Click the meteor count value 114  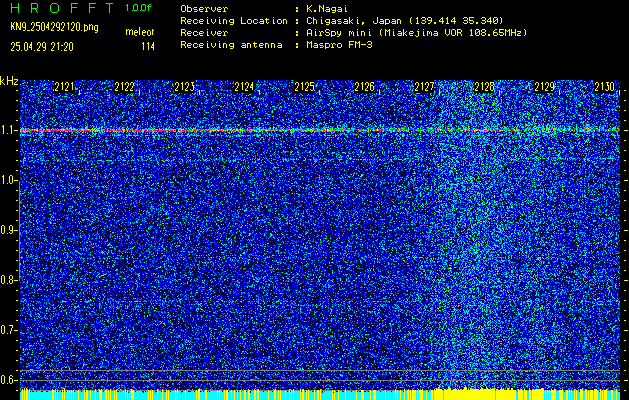(x=148, y=47)
